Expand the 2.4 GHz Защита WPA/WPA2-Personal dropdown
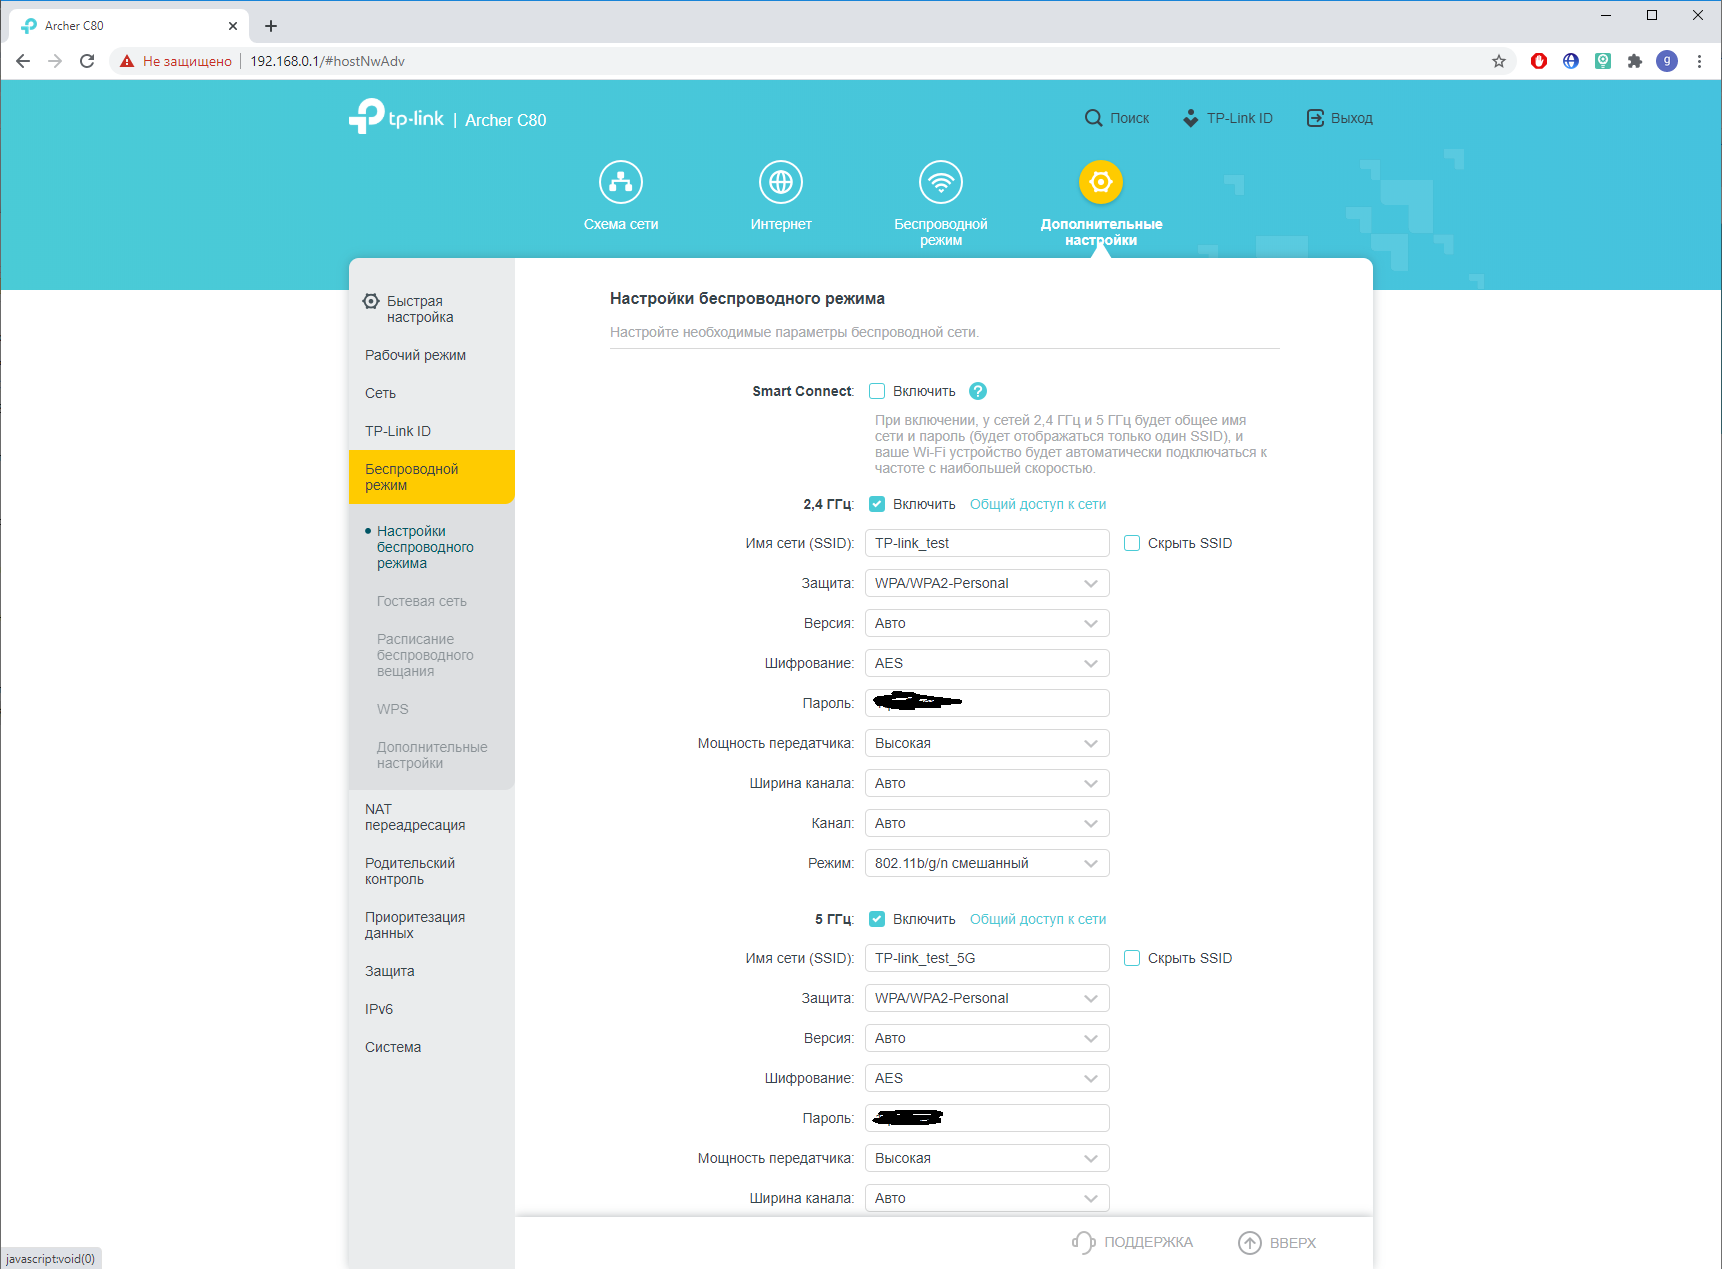Viewport: 1722px width, 1269px height. click(x=987, y=583)
